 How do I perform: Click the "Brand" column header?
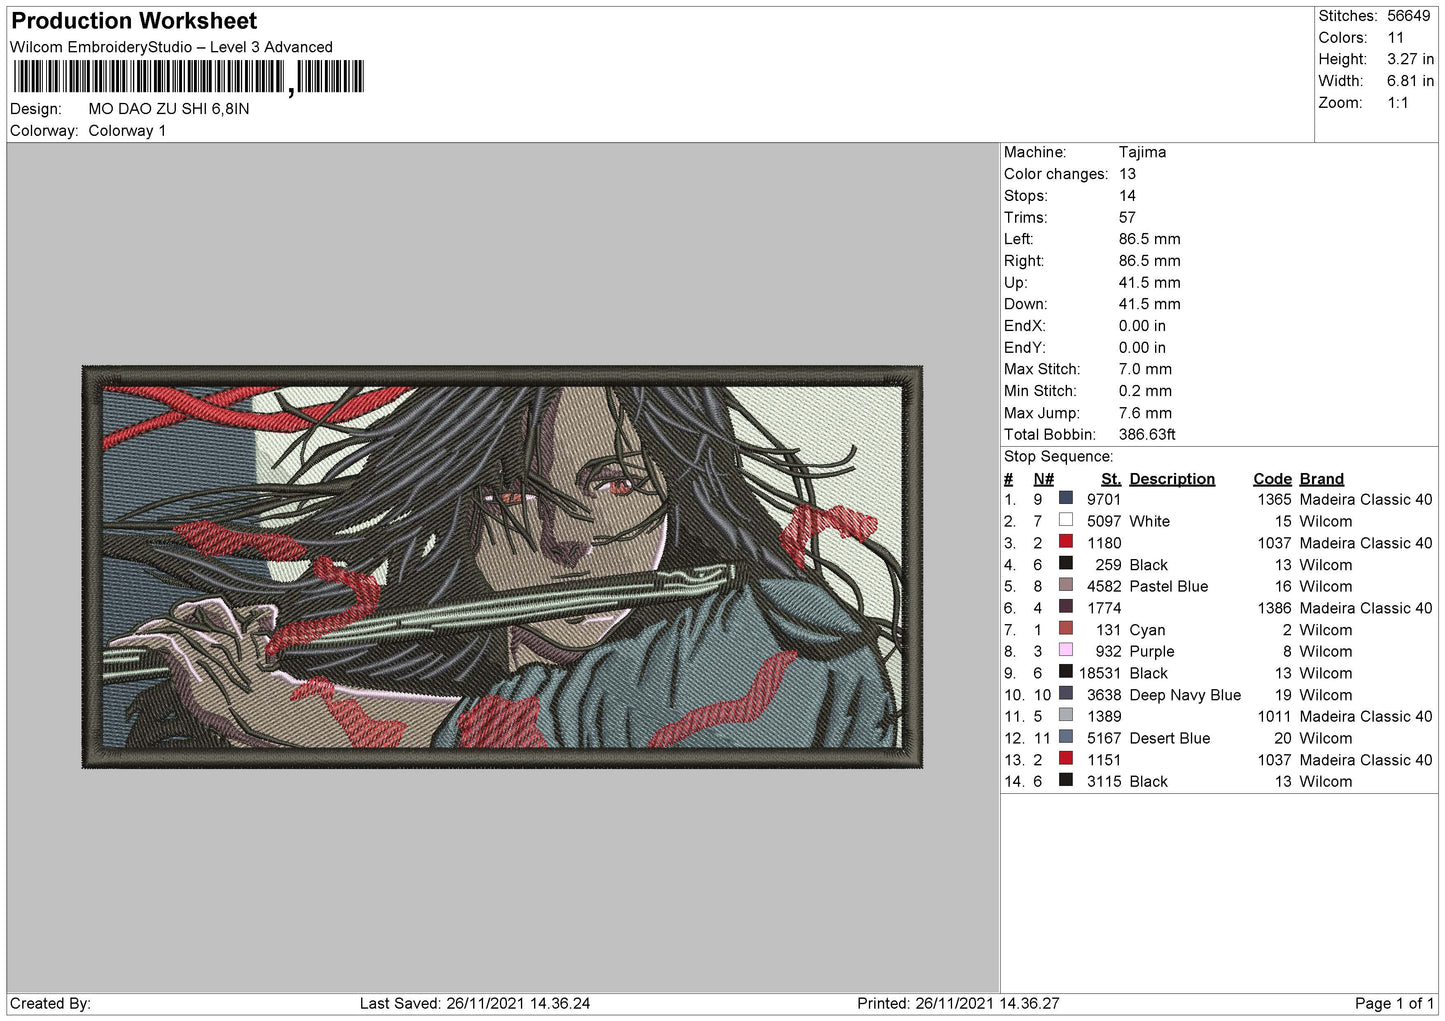[x=1322, y=479]
